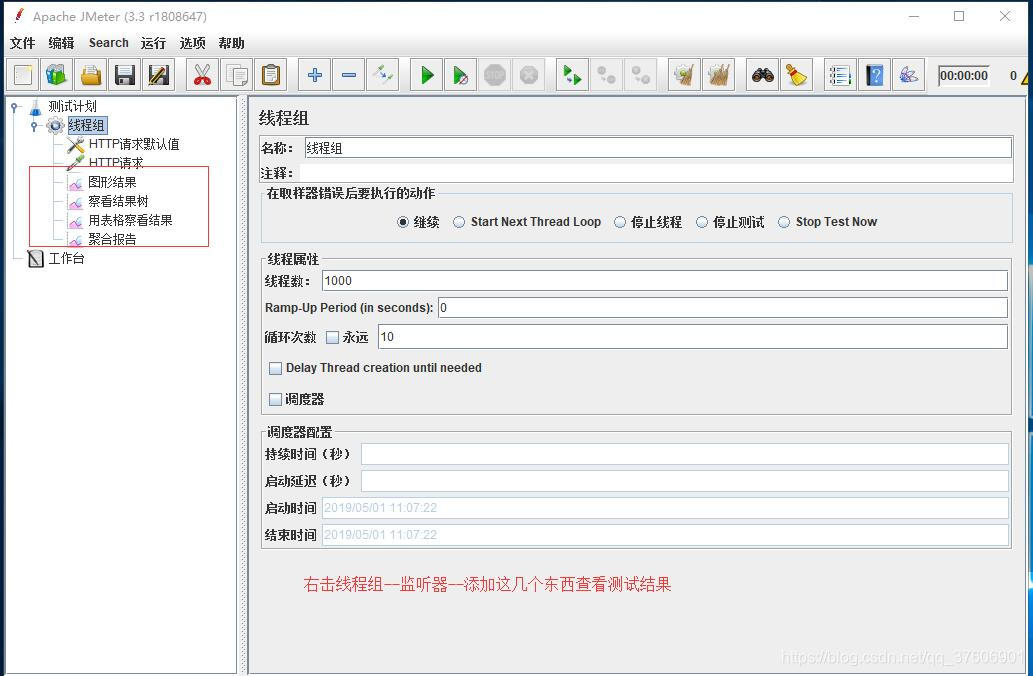Click Start no pauses icon
The height and width of the screenshot is (676, 1033).
461,75
